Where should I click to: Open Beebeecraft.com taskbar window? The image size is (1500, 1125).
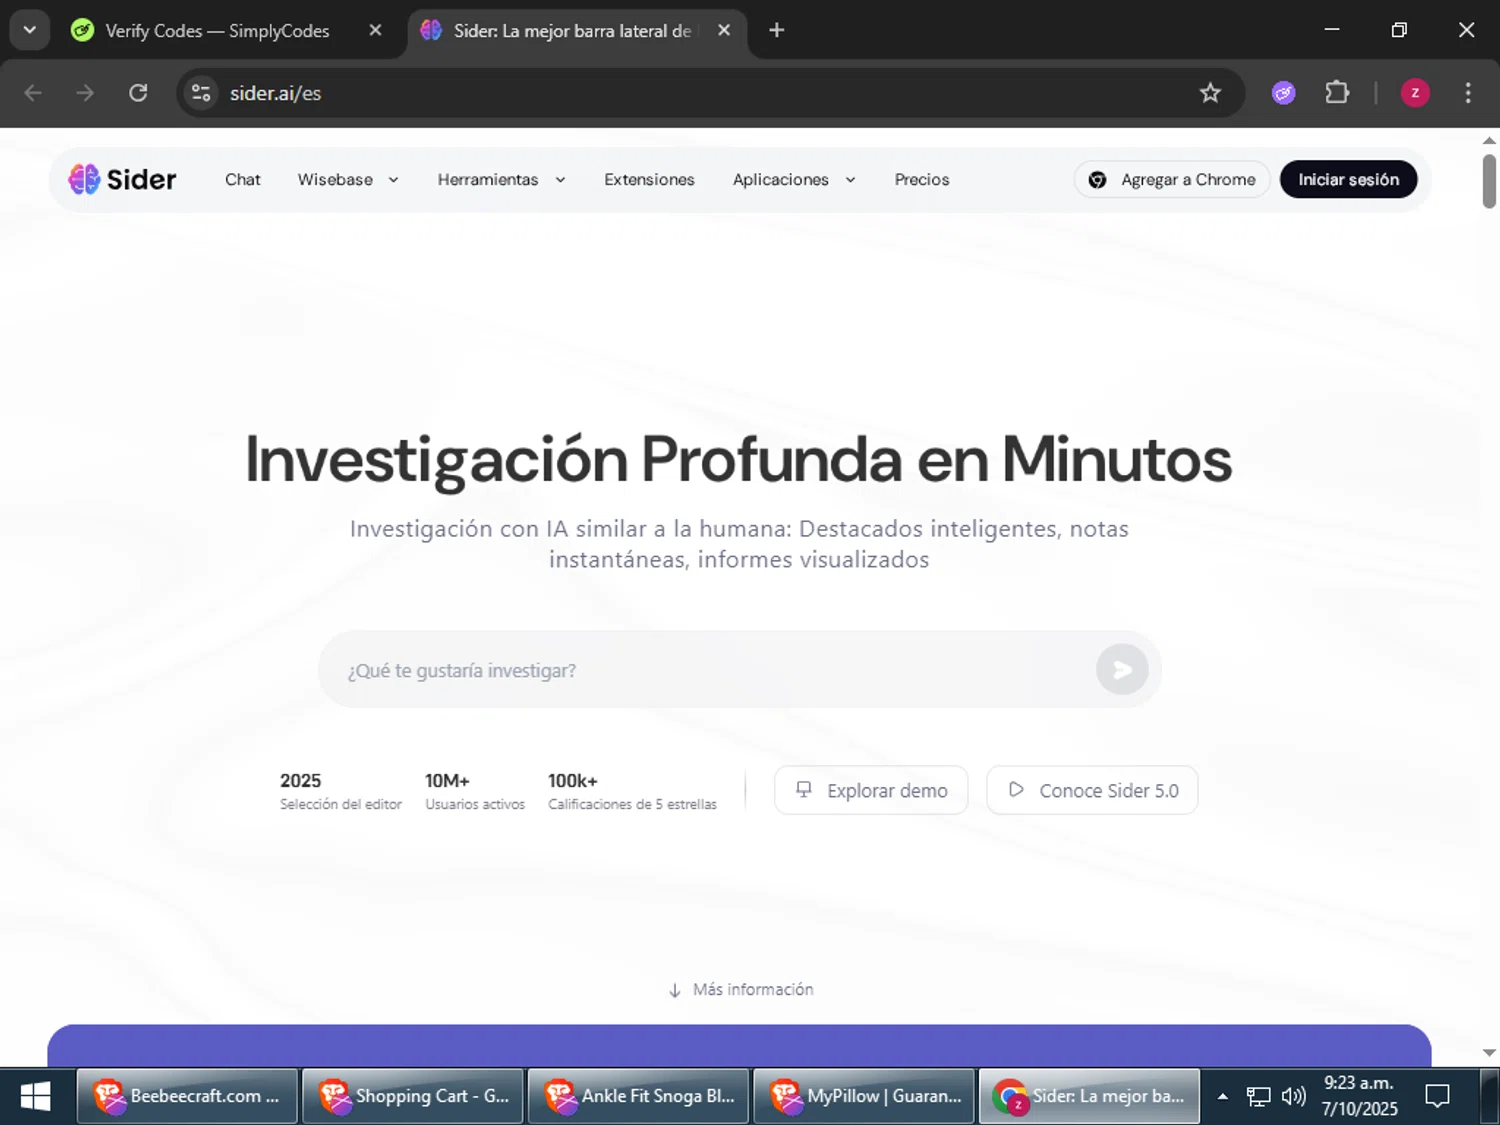click(x=187, y=1097)
